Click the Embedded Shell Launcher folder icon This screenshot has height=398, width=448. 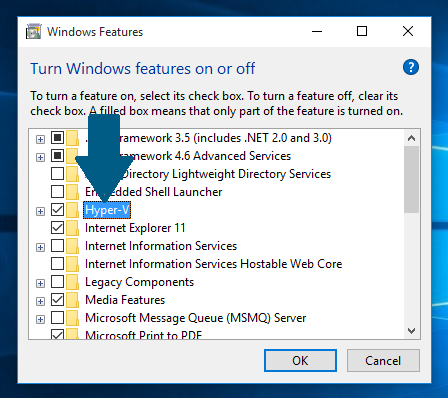tap(72, 192)
